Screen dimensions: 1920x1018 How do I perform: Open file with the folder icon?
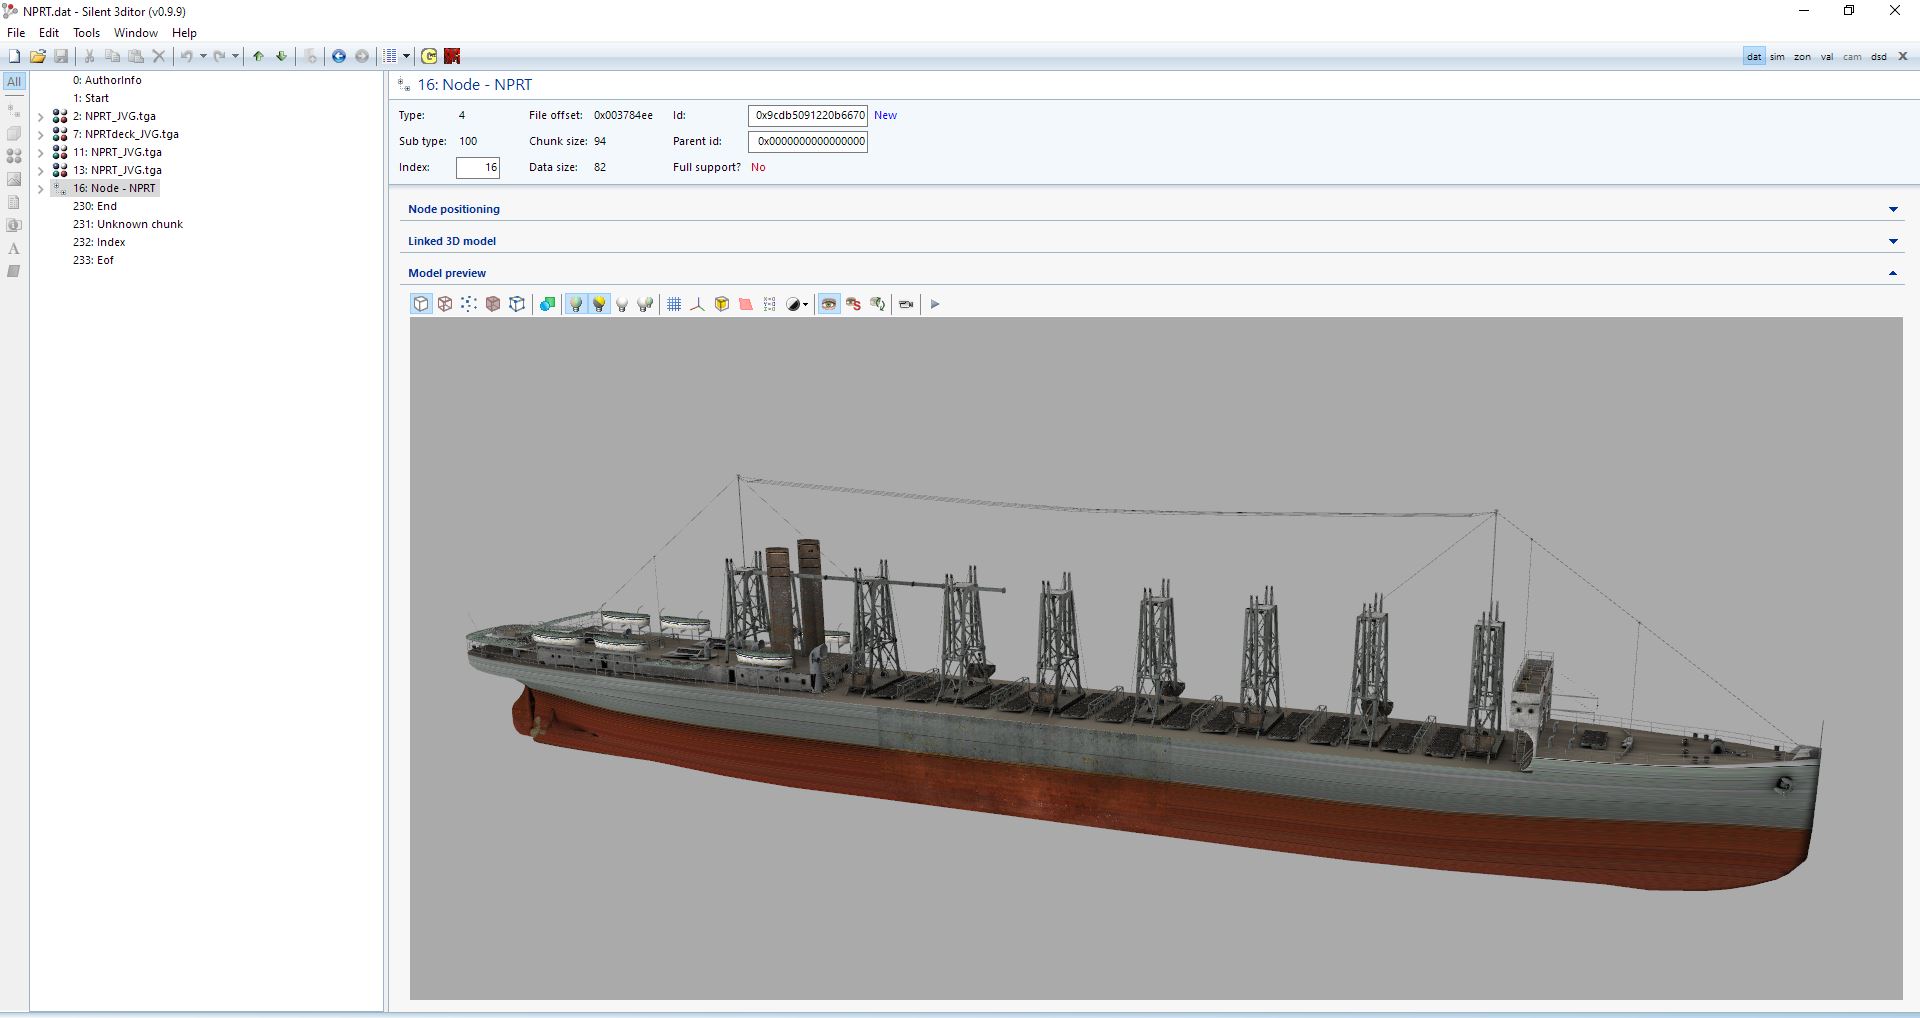(x=38, y=56)
